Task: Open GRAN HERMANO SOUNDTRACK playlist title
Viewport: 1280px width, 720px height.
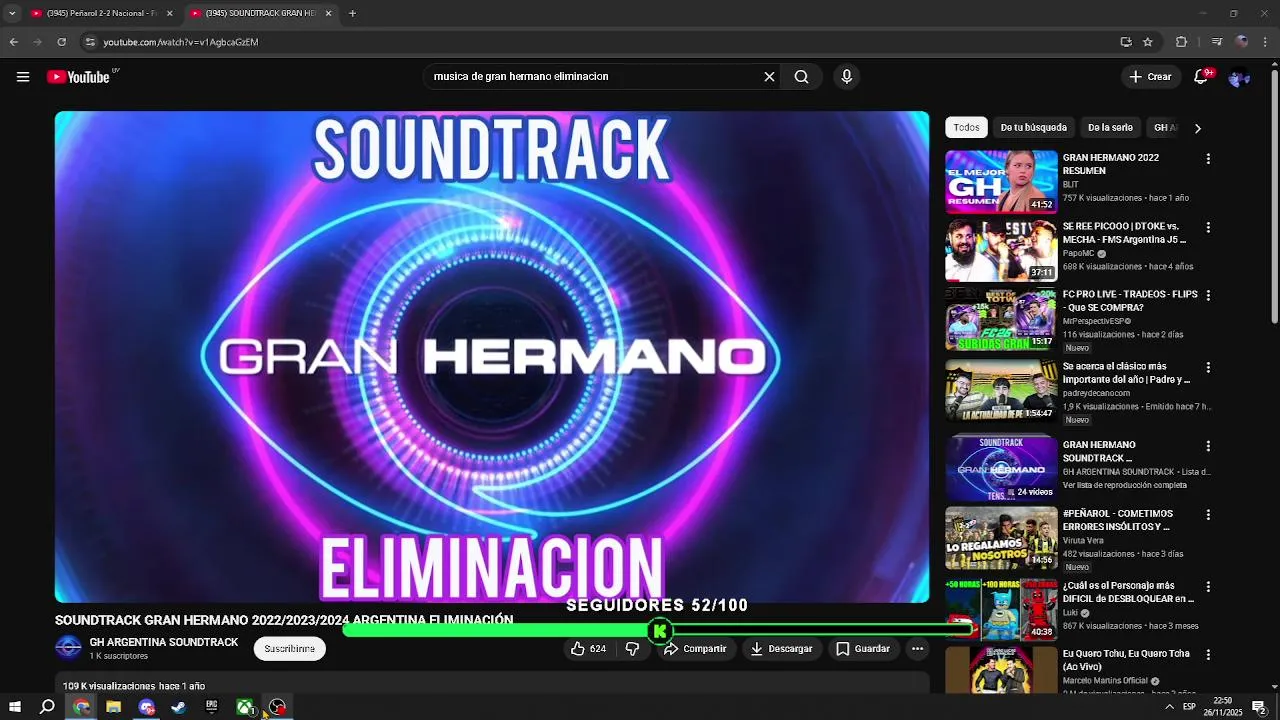Action: pos(1099,451)
